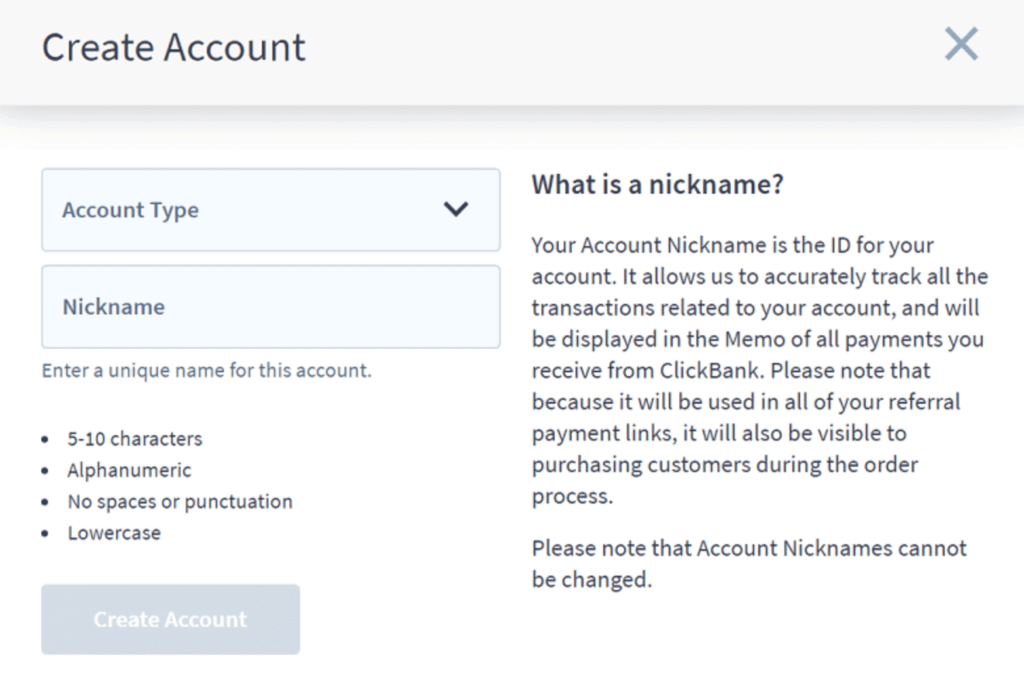Click the bullet dot beside '5-10 characters'

point(44,439)
